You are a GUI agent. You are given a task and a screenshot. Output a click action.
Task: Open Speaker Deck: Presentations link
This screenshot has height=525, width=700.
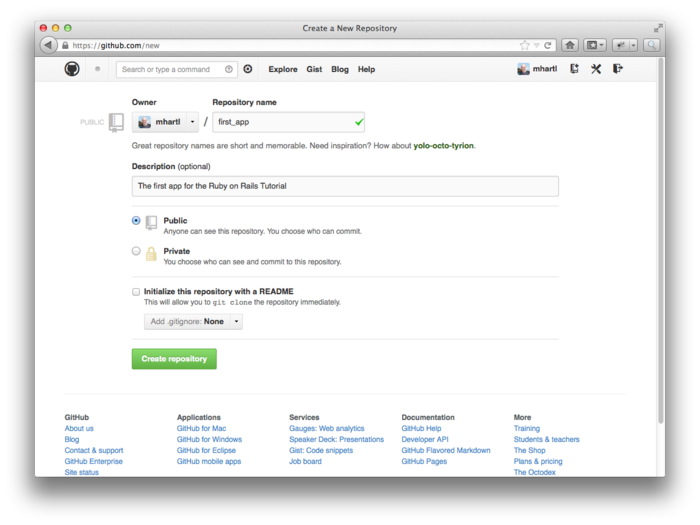pos(337,439)
